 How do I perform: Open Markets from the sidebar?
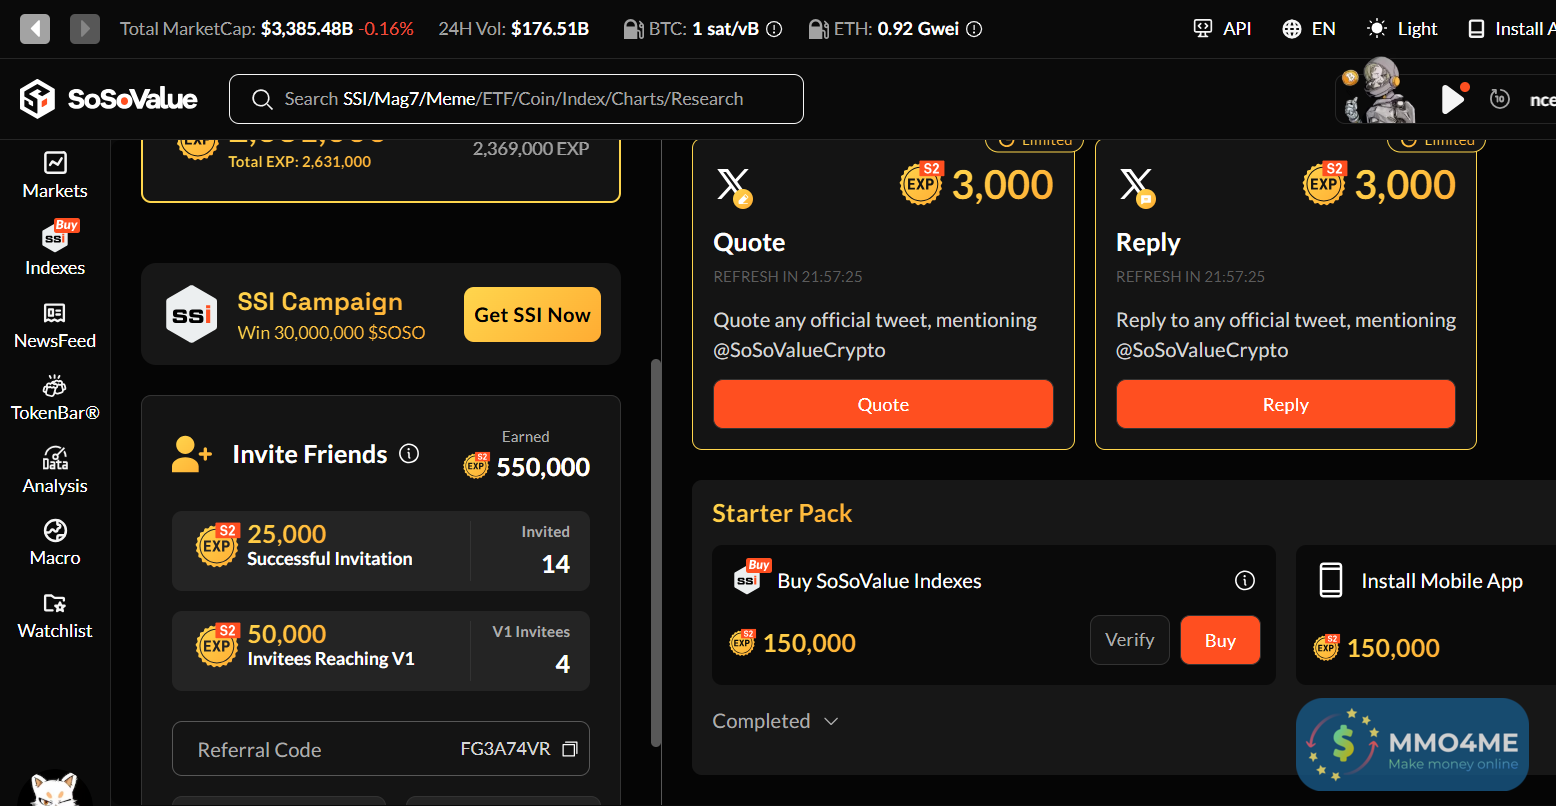tap(55, 174)
